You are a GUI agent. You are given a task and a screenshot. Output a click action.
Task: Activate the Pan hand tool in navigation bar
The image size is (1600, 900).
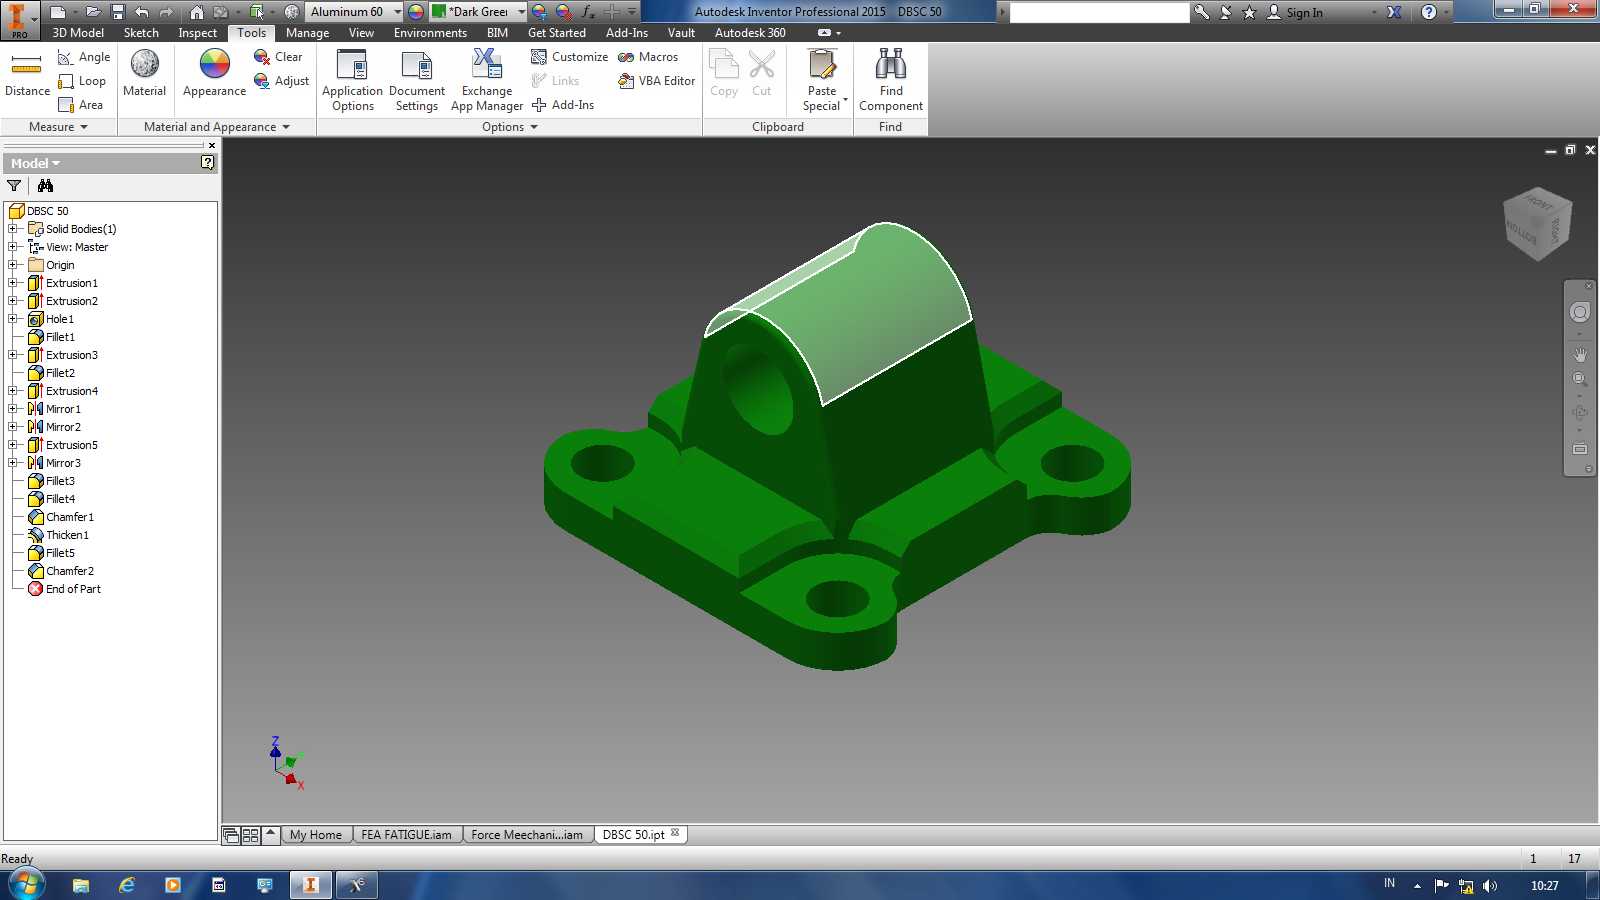pyautogui.click(x=1580, y=355)
